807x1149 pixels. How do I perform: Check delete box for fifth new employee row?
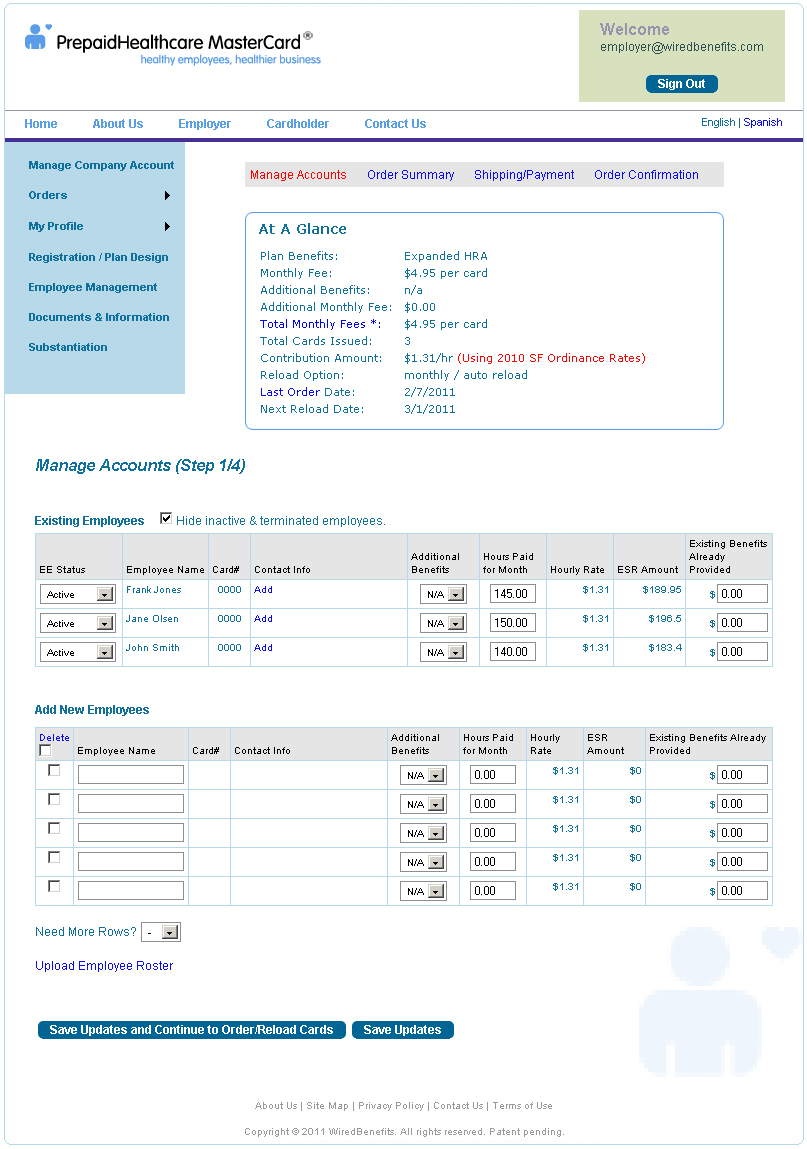(x=54, y=886)
